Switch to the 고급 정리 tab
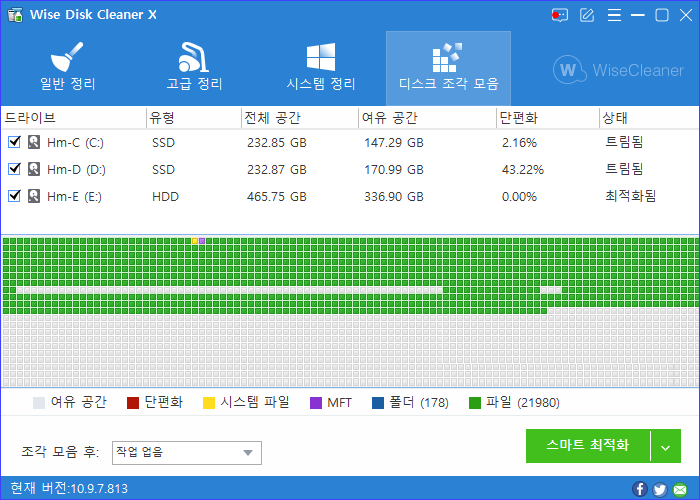The height and width of the screenshot is (500, 700). tap(194, 67)
